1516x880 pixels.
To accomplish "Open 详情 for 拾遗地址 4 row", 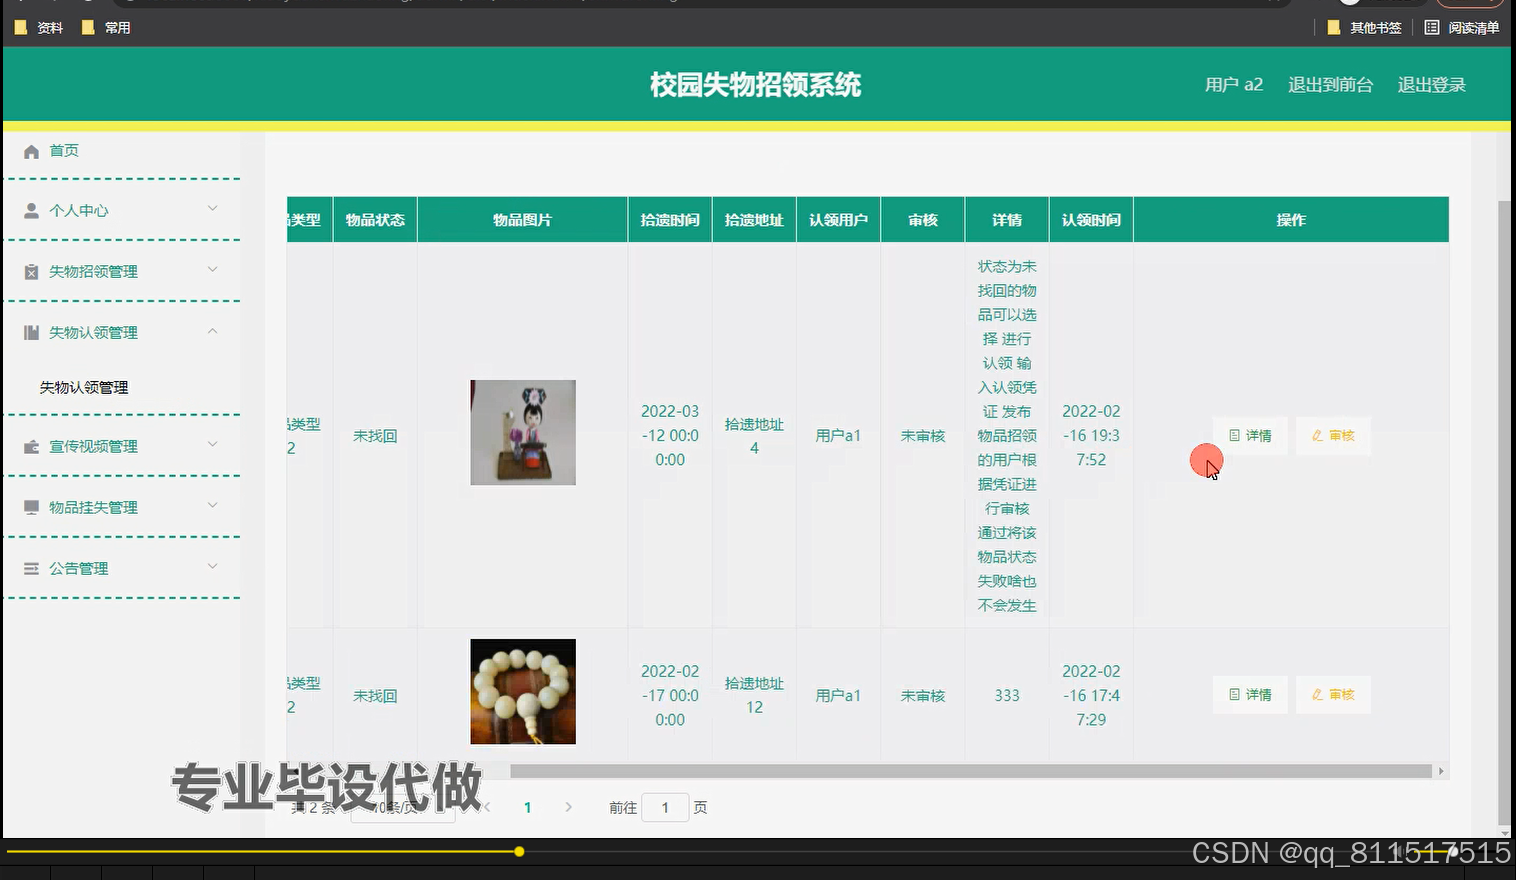I will (x=1250, y=436).
